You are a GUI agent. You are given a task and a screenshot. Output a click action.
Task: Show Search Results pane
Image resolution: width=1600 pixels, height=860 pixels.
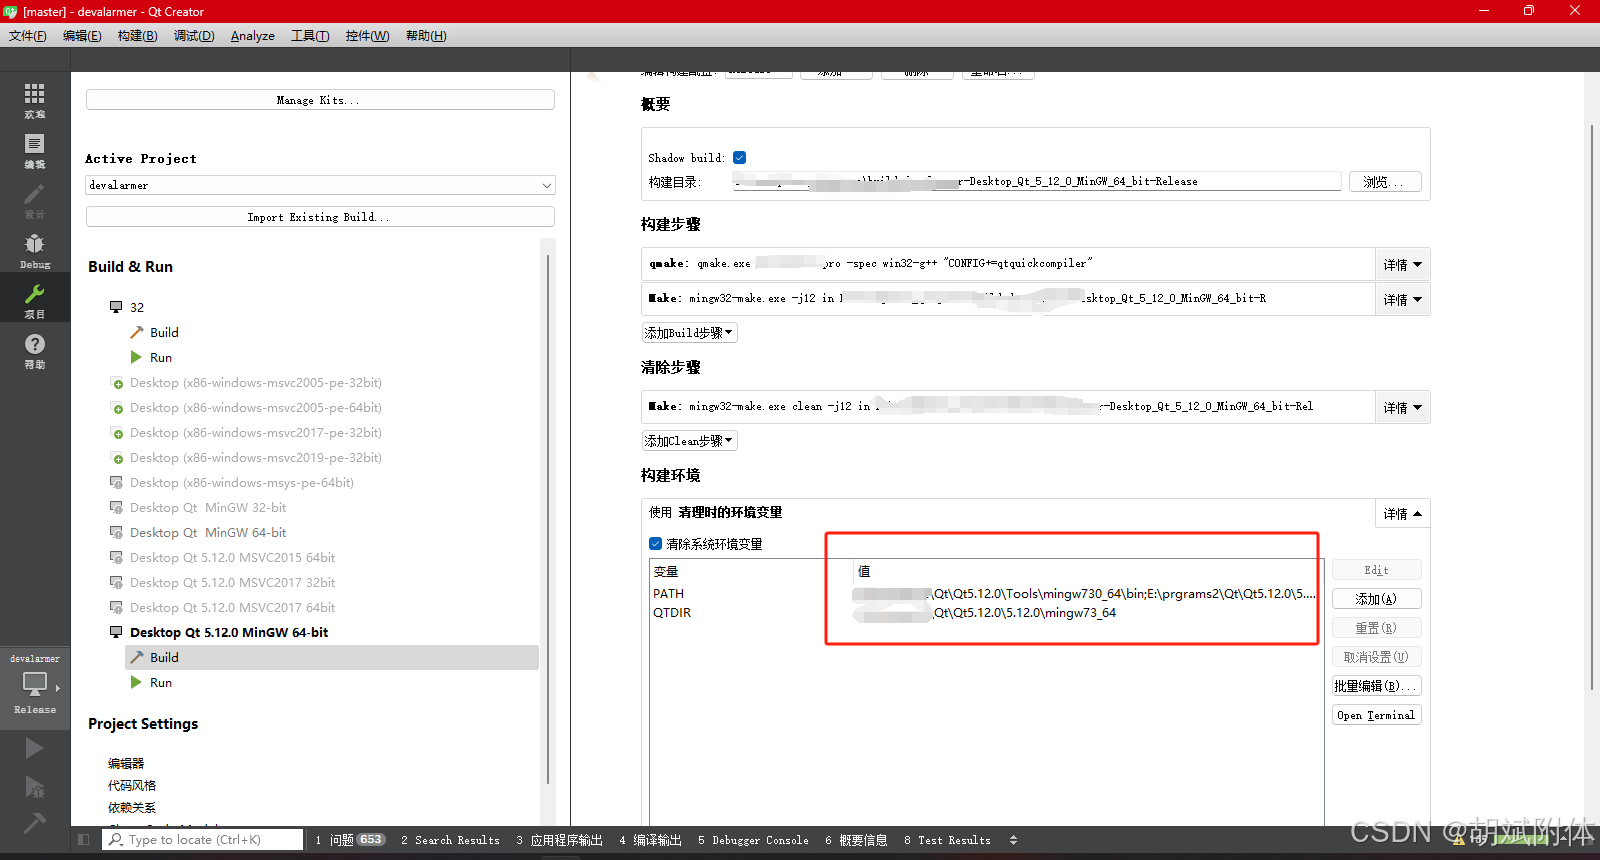click(450, 840)
